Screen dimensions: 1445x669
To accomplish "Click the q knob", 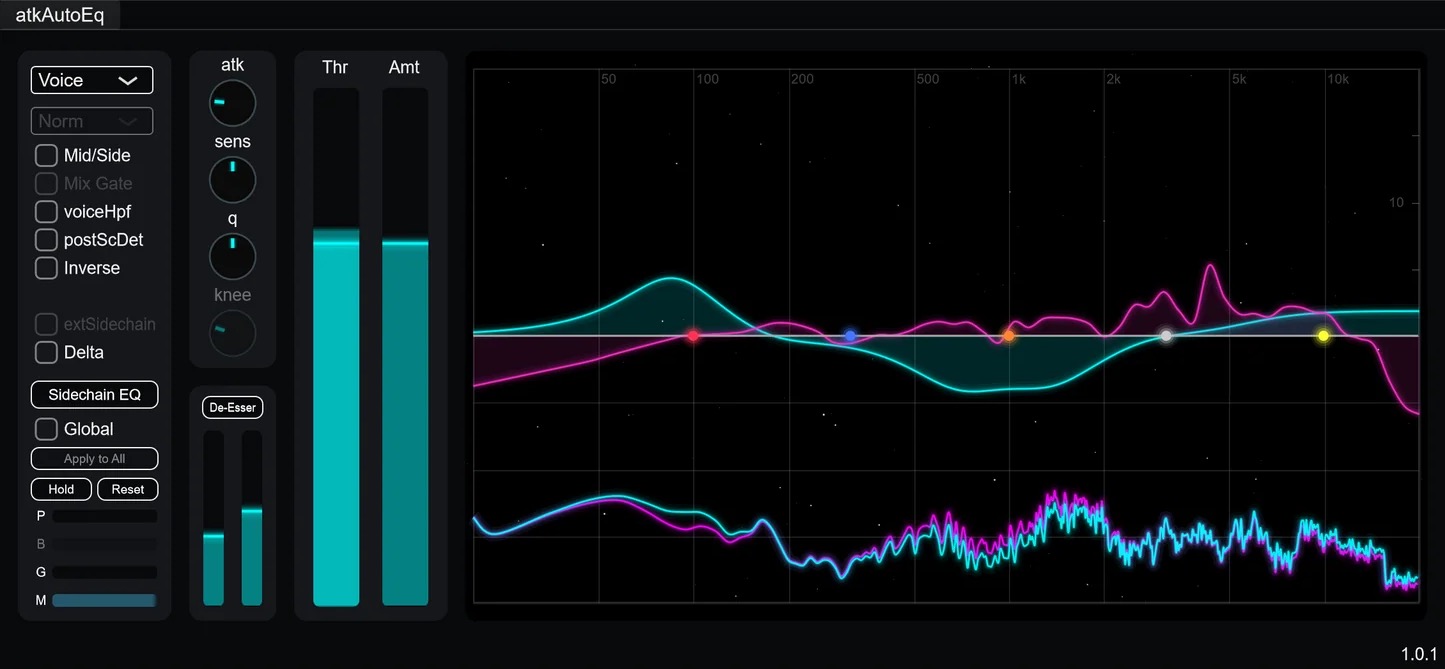I will (232, 256).
